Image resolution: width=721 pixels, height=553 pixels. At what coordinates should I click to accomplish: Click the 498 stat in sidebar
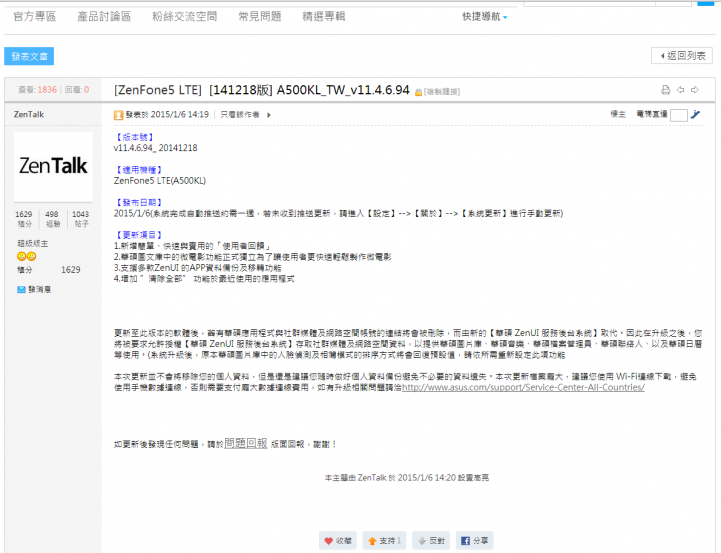(52, 219)
